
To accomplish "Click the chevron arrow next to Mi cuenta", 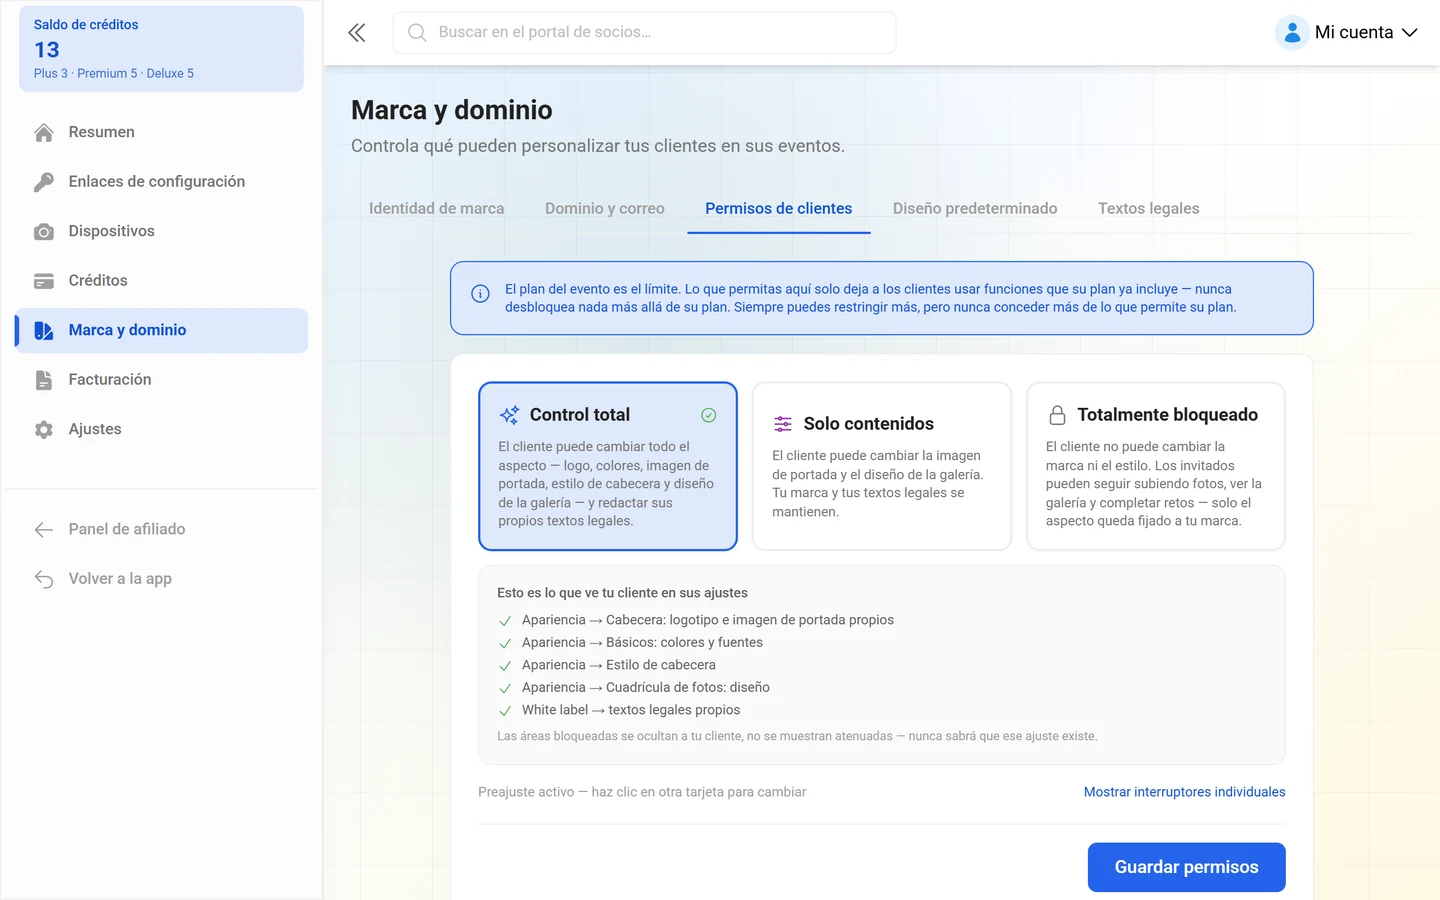I will 1410,33.
